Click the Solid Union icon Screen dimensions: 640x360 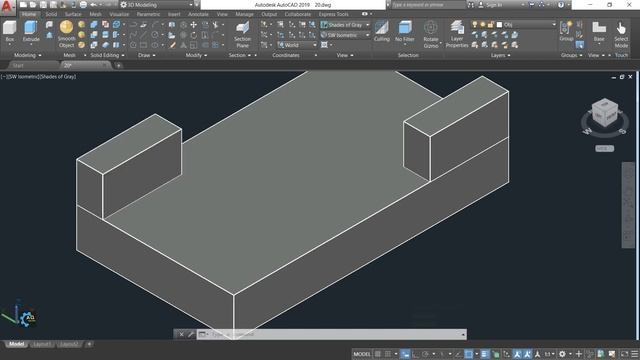pos(93,25)
